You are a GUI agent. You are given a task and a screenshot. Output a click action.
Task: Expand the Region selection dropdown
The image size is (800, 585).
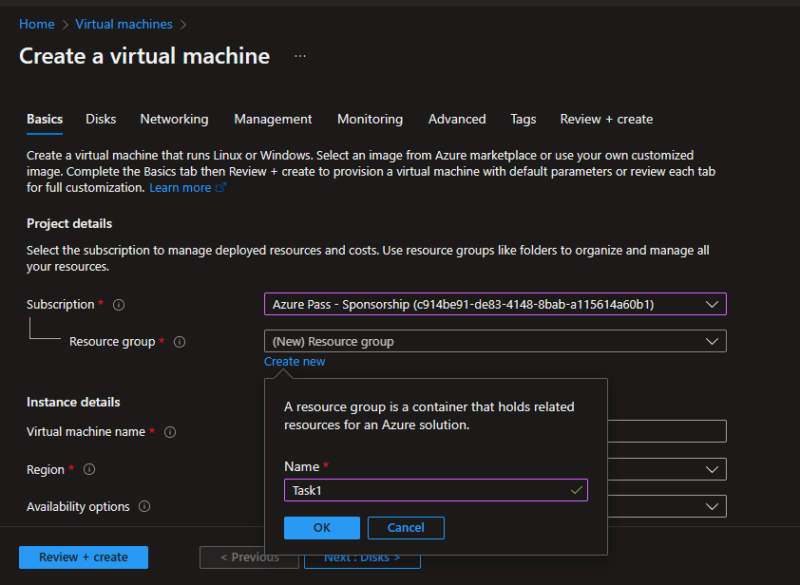tap(712, 469)
